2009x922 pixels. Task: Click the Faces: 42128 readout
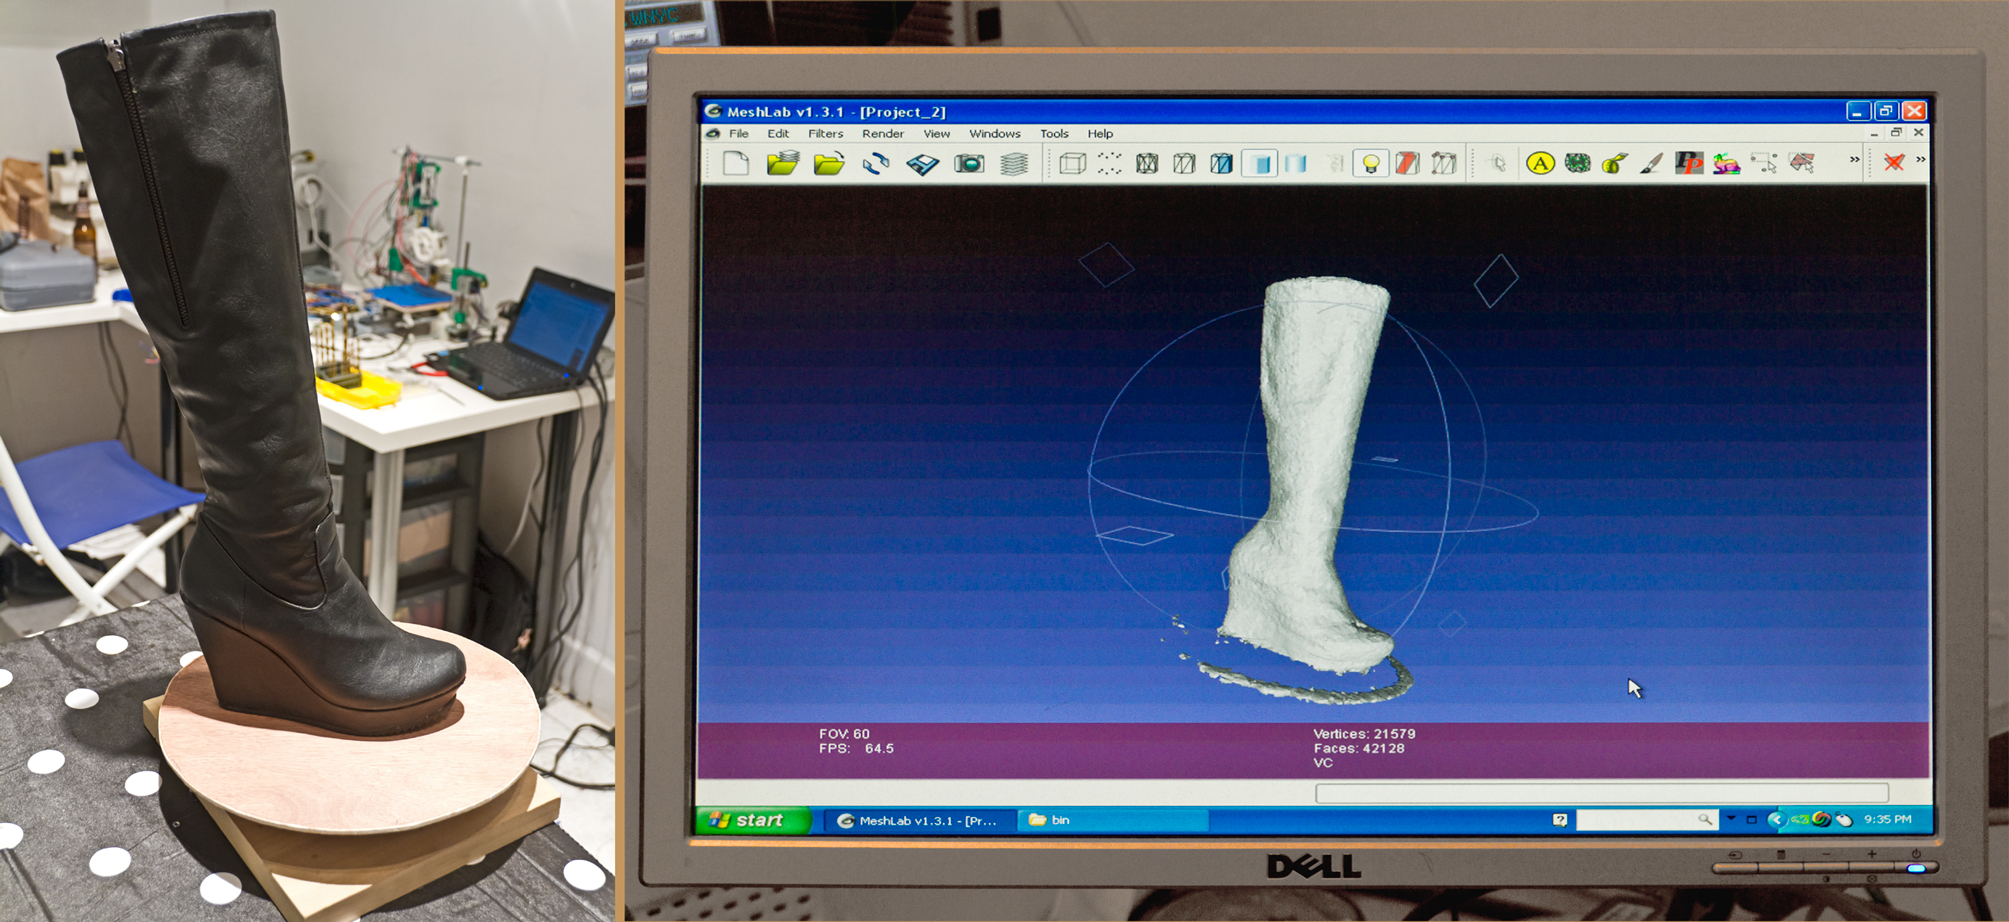click(1359, 749)
